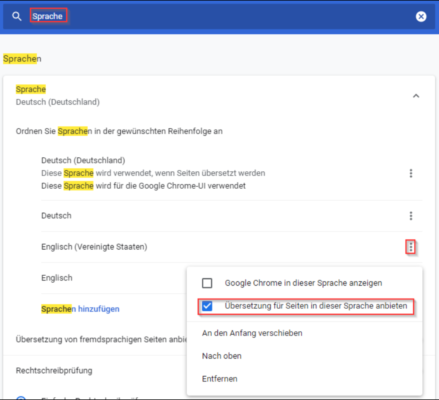The width and height of the screenshot is (439, 400).
Task: Click Übersetzung von fremdsprachigen Seiten row
Action: tap(101, 339)
